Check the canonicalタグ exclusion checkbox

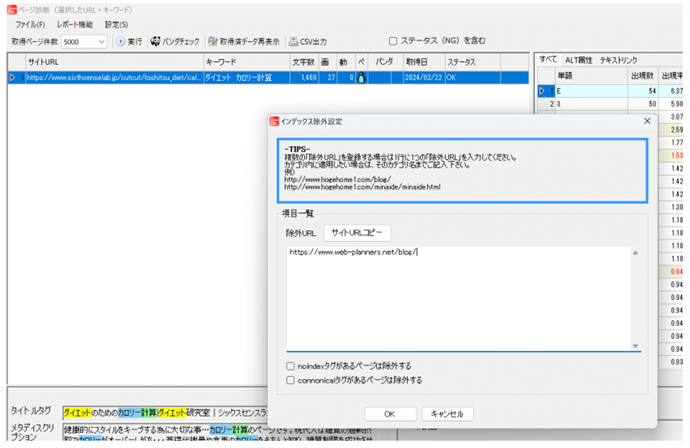coord(291,380)
